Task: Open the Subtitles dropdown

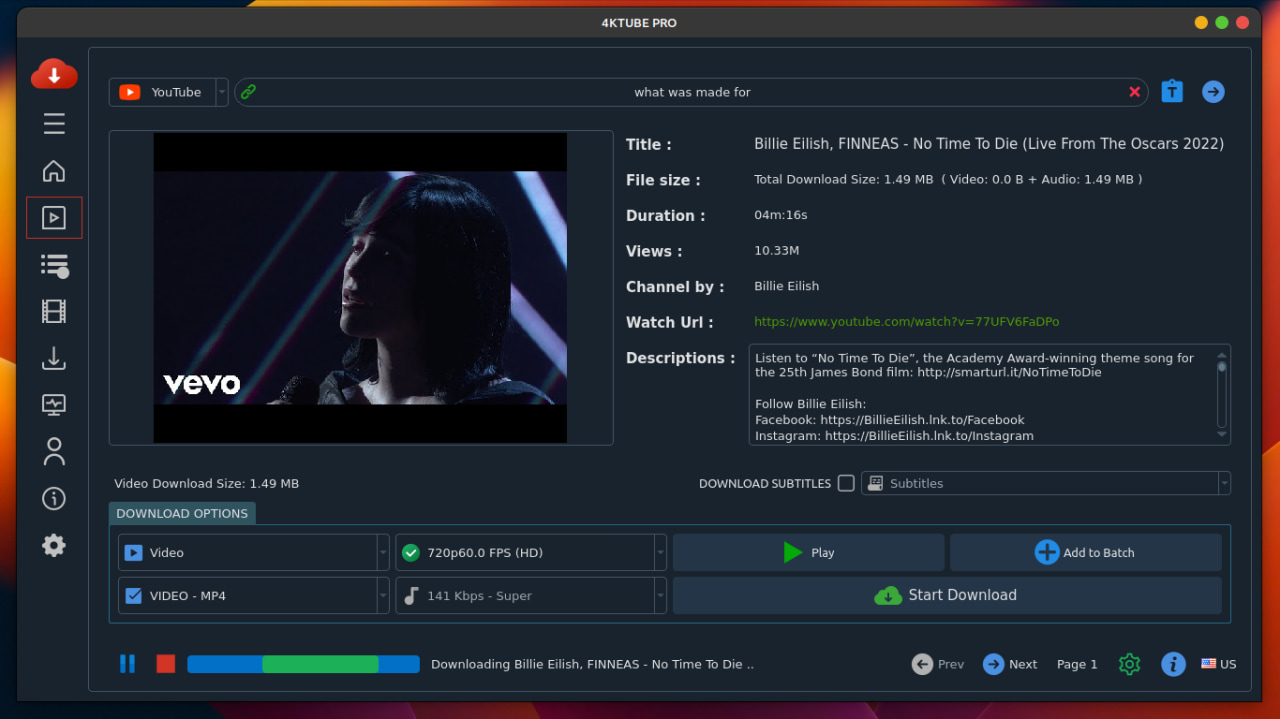Action: 1046,483
